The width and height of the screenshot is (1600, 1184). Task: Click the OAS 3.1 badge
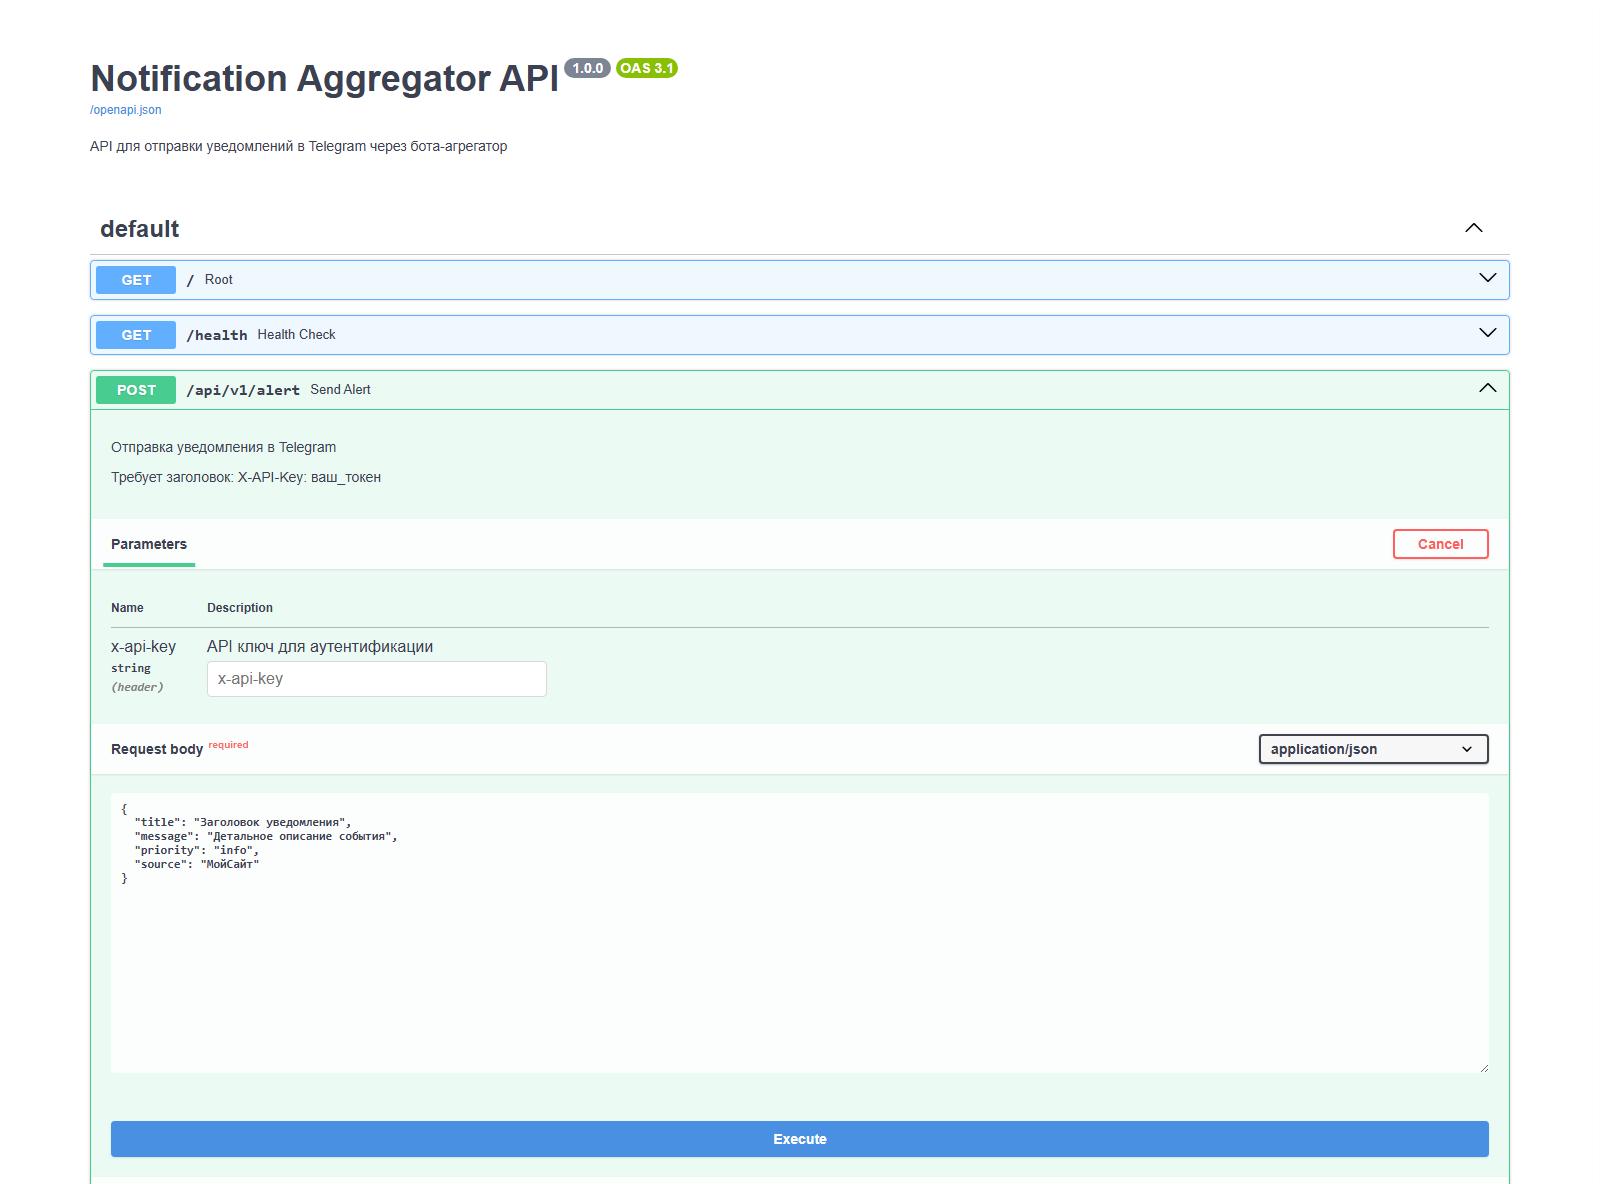647,69
